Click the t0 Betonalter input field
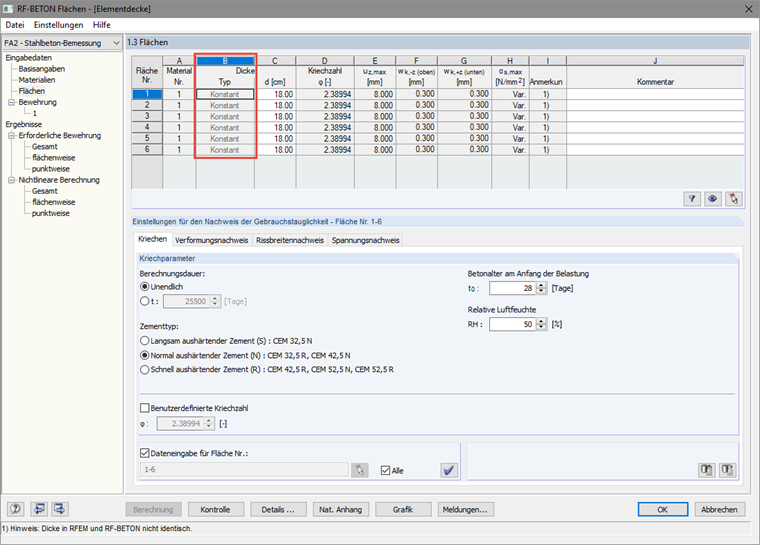The height and width of the screenshot is (545, 760). pos(513,288)
